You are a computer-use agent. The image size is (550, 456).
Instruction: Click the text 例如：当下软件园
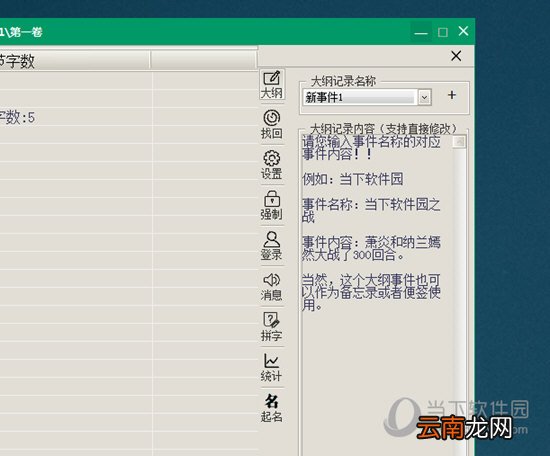click(x=353, y=179)
